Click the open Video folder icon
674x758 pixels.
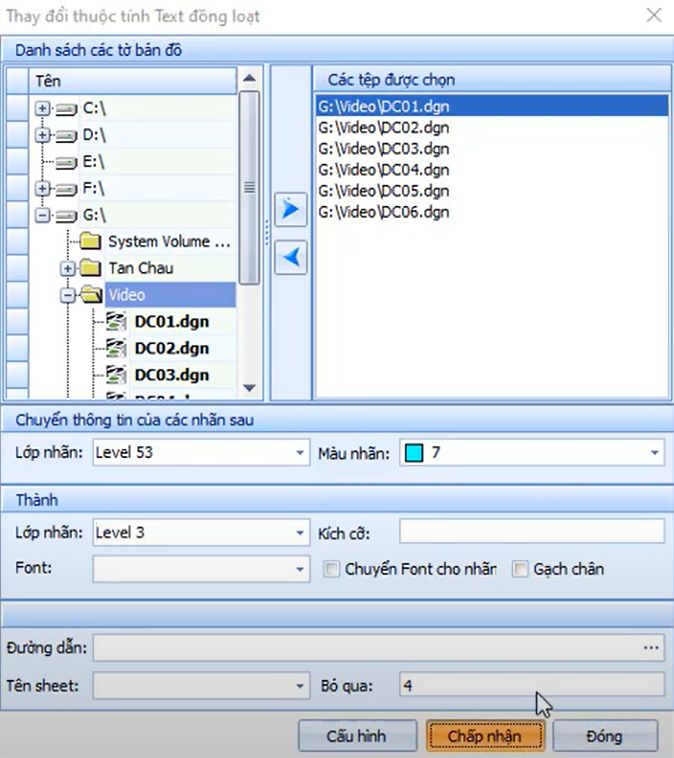91,294
